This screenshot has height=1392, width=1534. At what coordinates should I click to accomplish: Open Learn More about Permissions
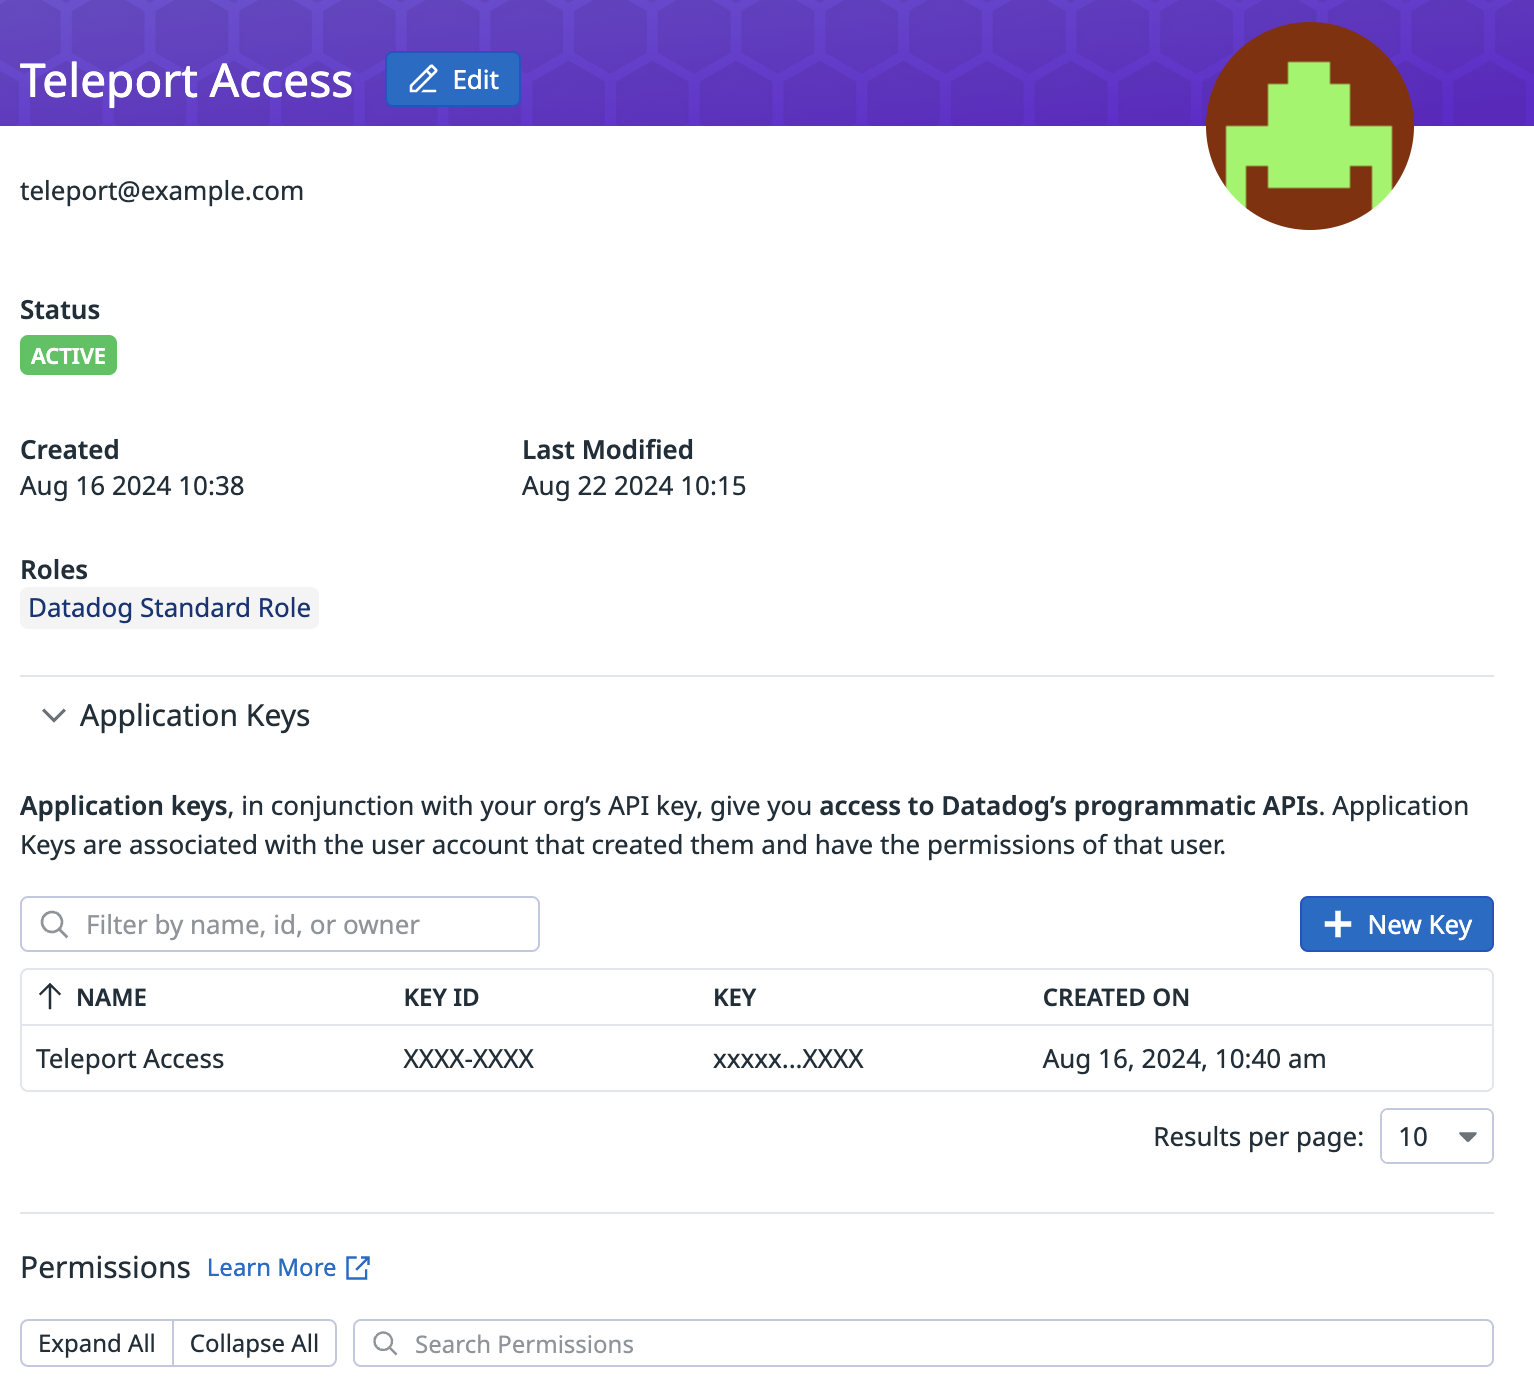point(271,1267)
